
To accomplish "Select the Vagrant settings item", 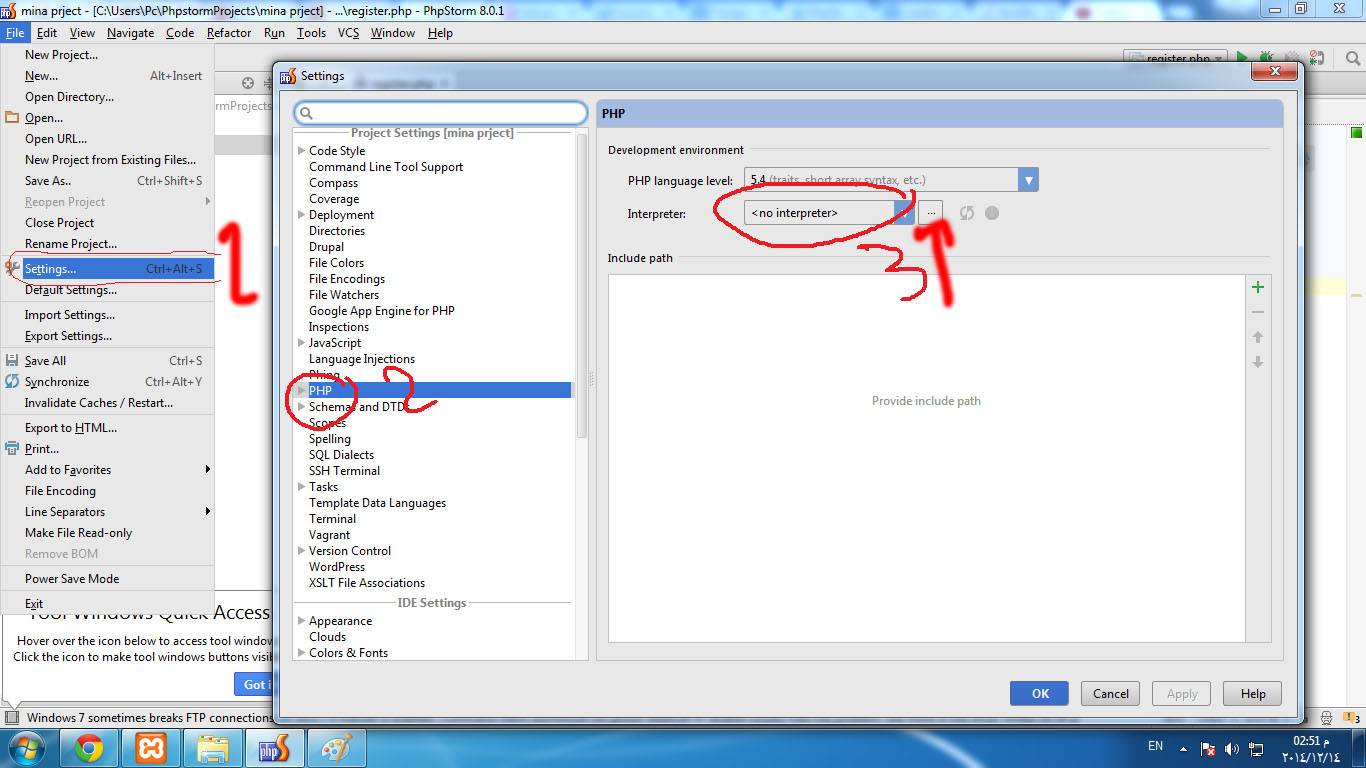I will pyautogui.click(x=329, y=535).
